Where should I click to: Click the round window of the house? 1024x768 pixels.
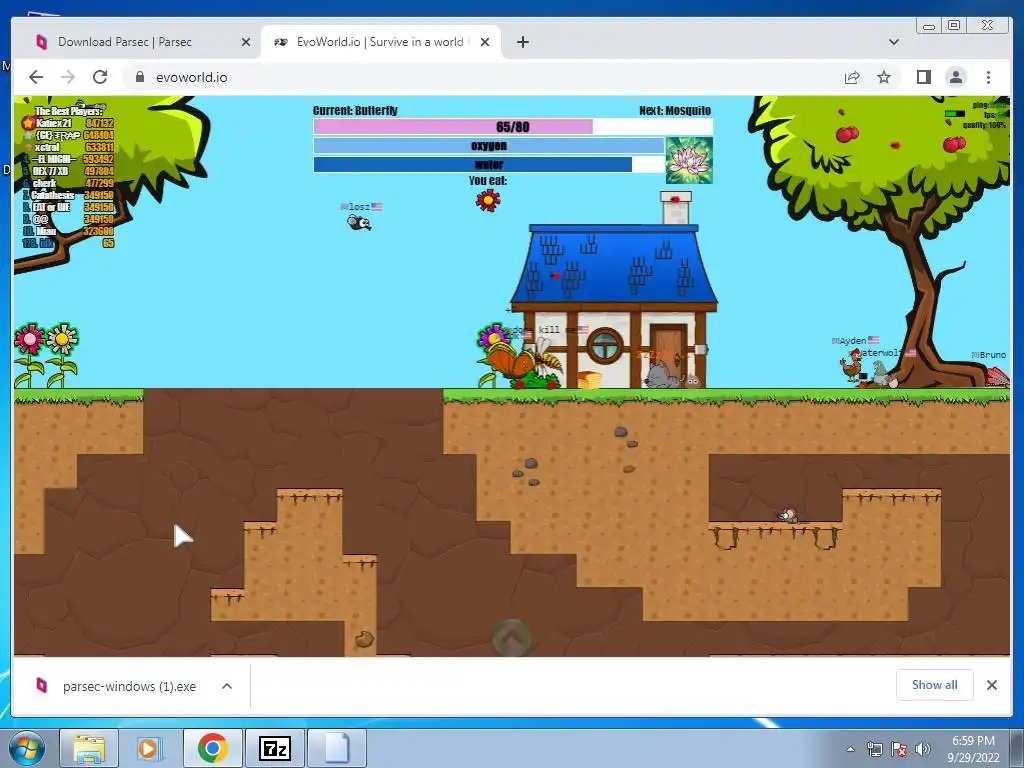pos(605,345)
